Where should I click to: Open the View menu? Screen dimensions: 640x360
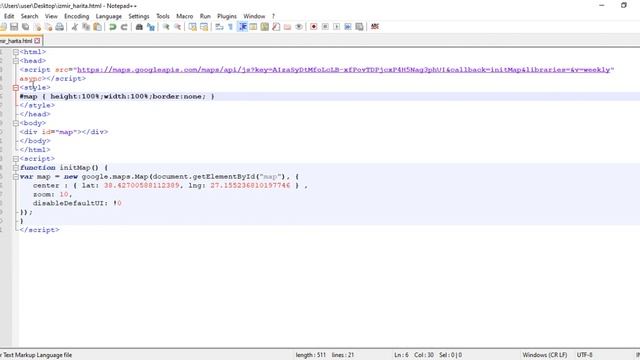pos(51,16)
